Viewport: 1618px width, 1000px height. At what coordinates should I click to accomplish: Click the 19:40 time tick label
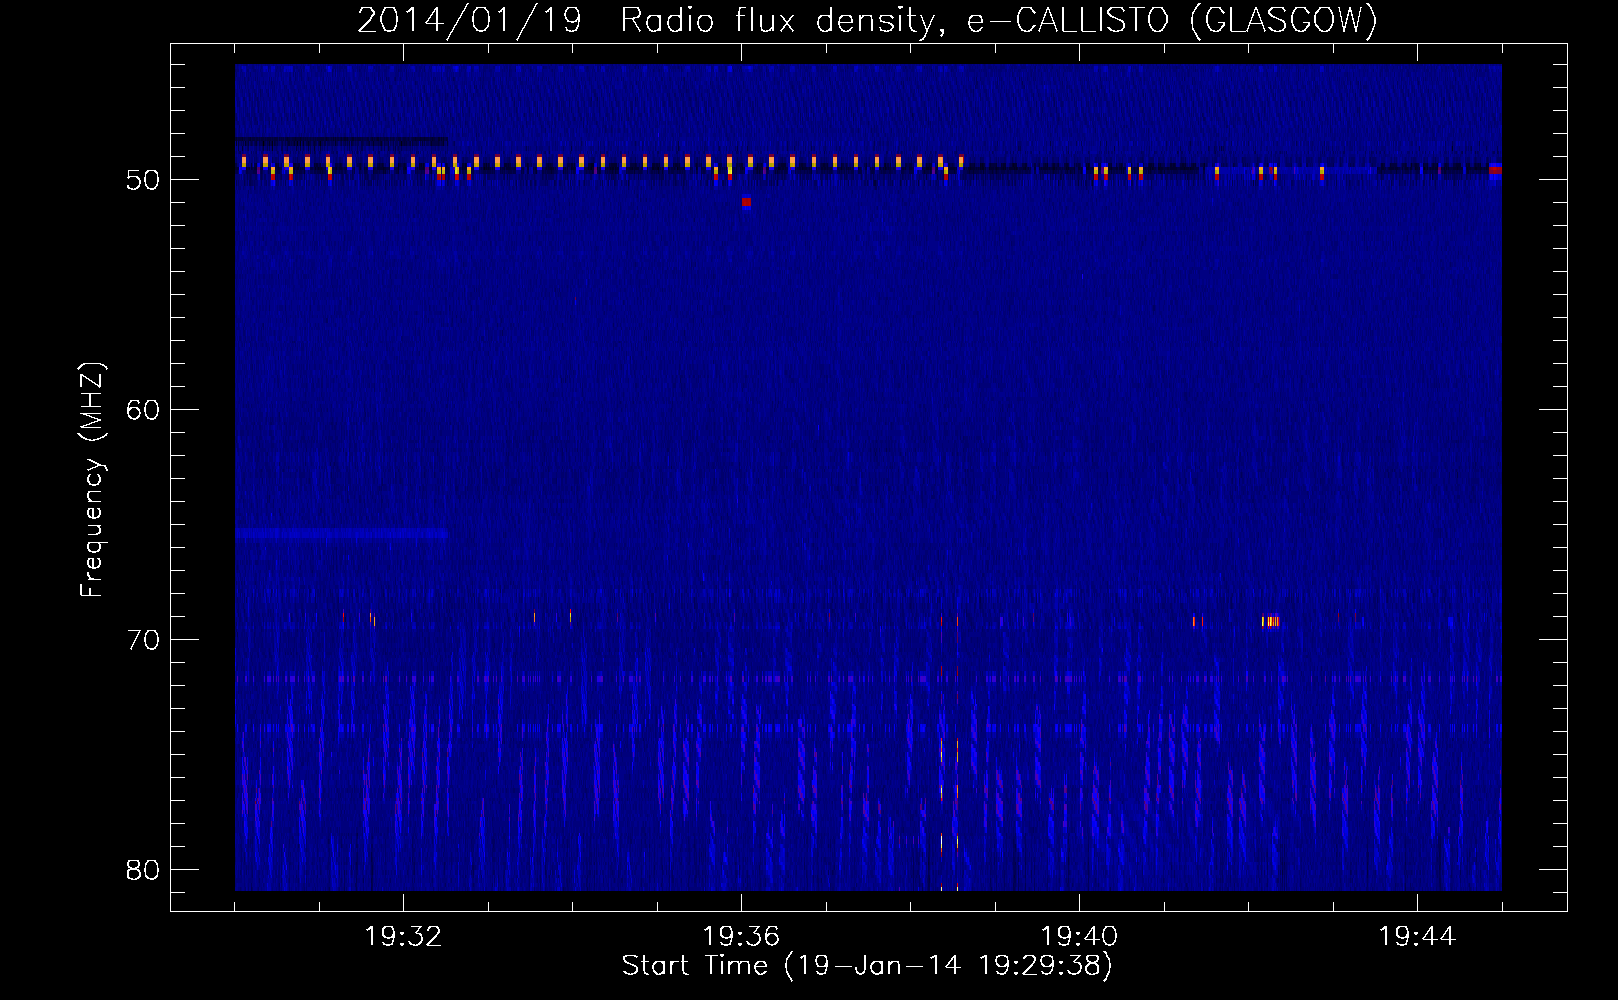click(x=1079, y=937)
